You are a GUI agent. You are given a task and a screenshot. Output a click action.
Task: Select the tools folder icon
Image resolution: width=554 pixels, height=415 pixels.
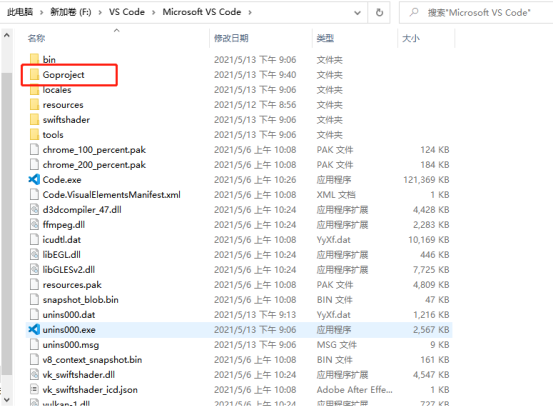[x=34, y=135]
